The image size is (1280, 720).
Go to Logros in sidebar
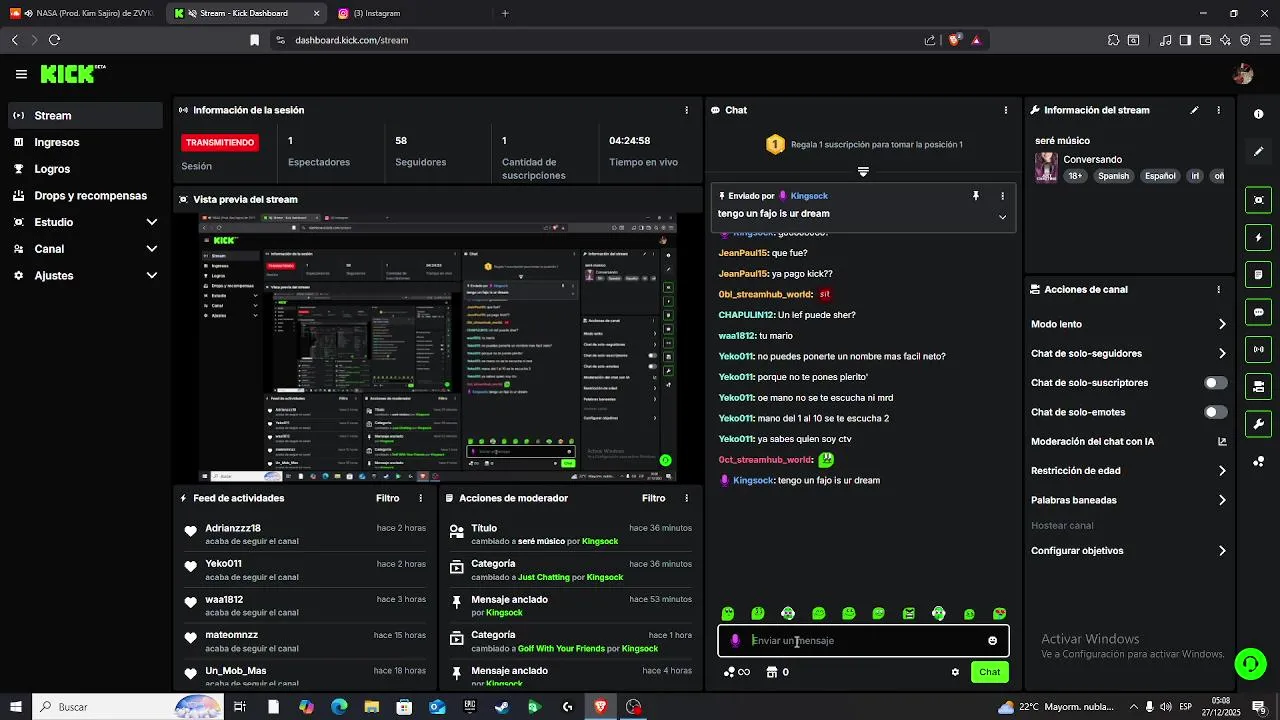(84, 169)
